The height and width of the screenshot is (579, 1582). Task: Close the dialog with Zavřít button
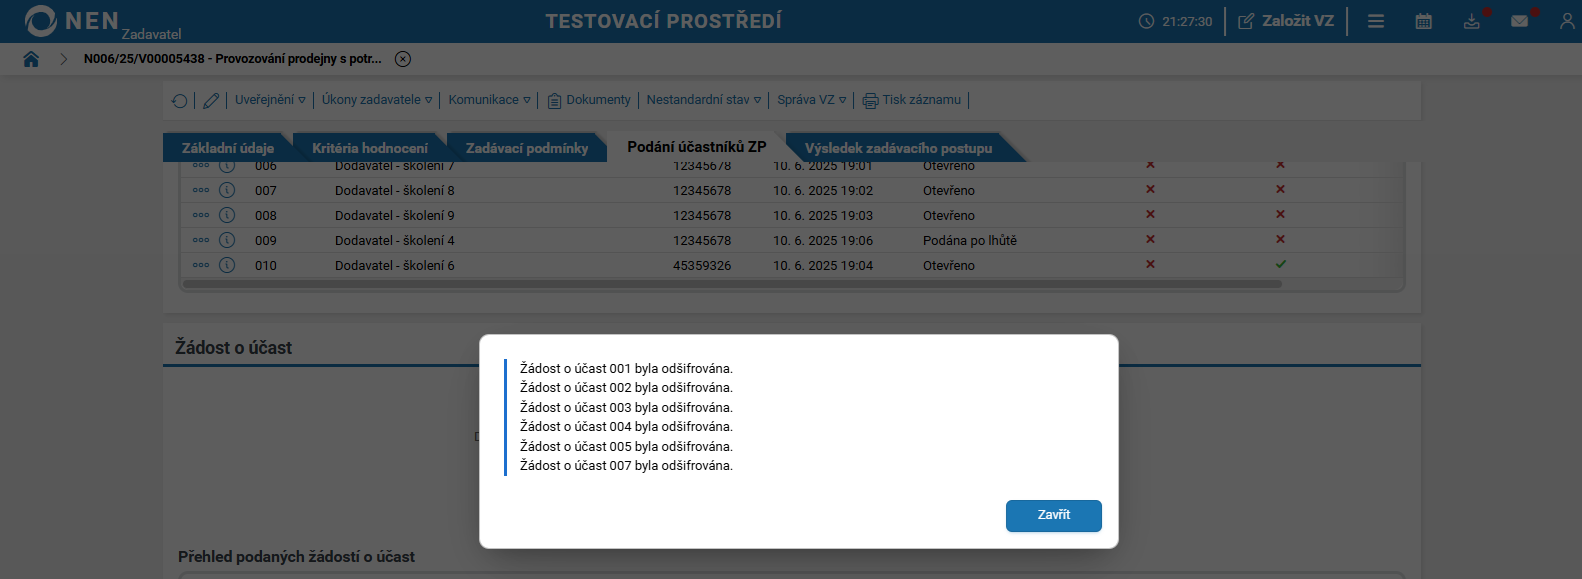pos(1054,515)
